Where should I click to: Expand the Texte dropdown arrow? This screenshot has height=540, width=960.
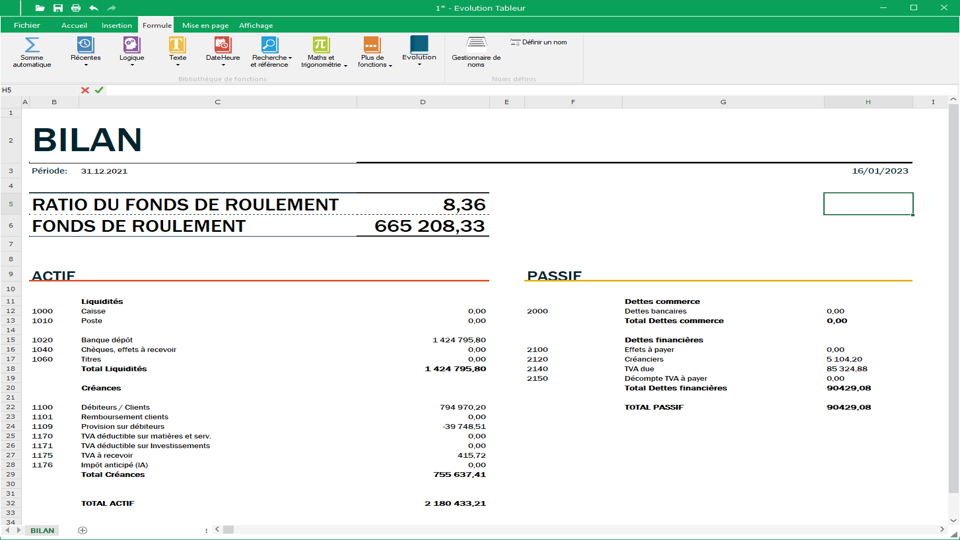178,65
